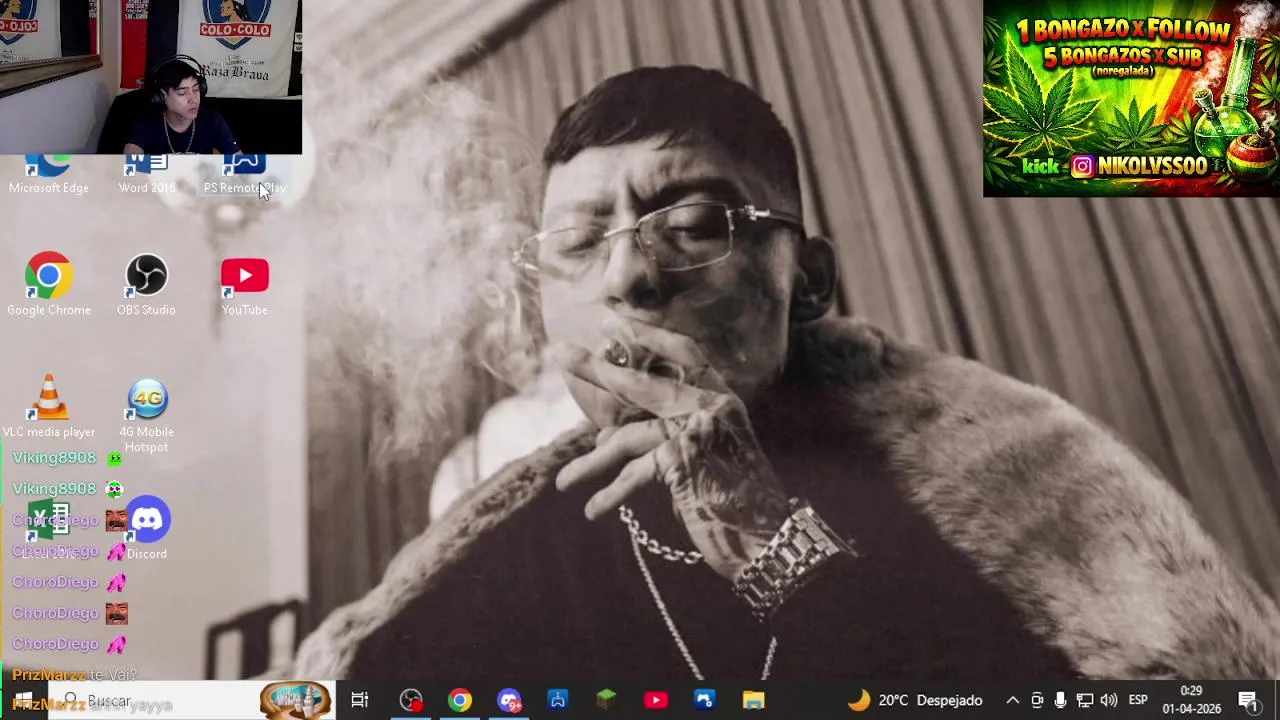Open YouTube from the taskbar
Image resolution: width=1280 pixels, height=720 pixels.
(x=655, y=700)
